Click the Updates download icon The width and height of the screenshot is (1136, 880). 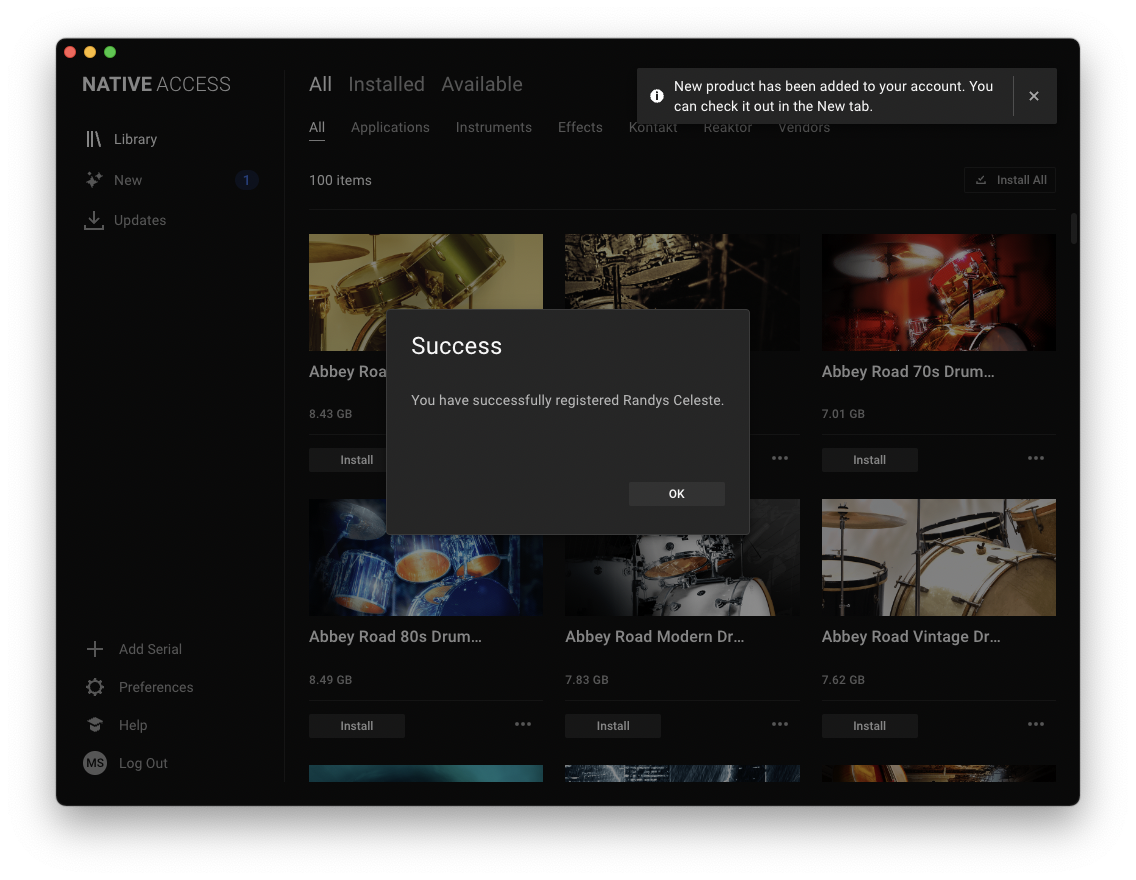coord(94,220)
